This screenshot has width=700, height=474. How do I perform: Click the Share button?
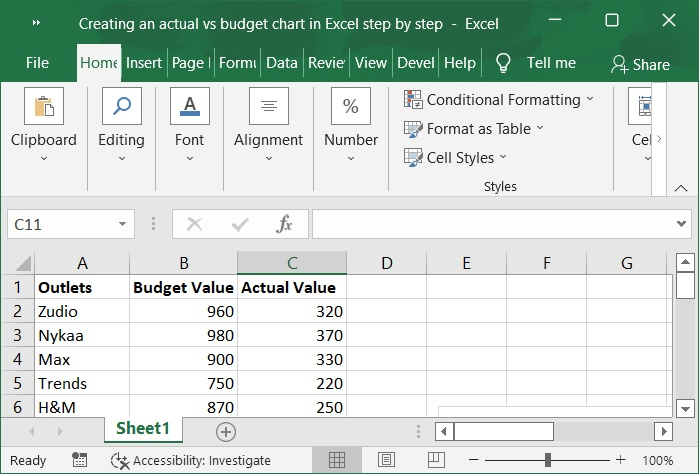coord(640,64)
